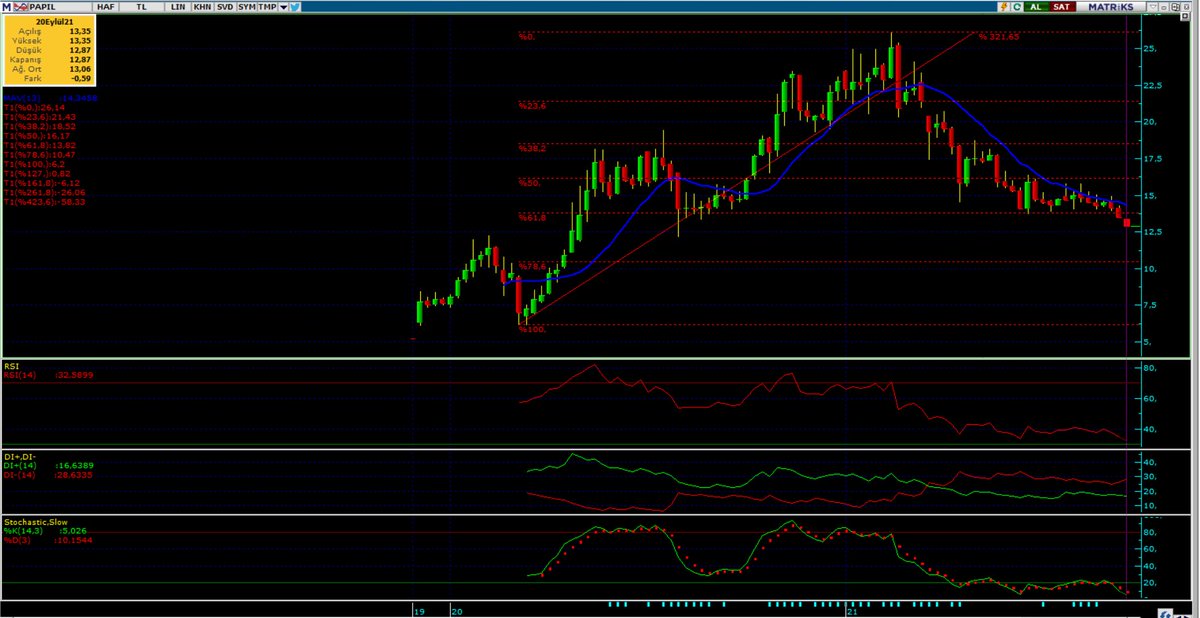
Task: Select the Kapanış 12,87 row in data box
Action: coord(50,59)
